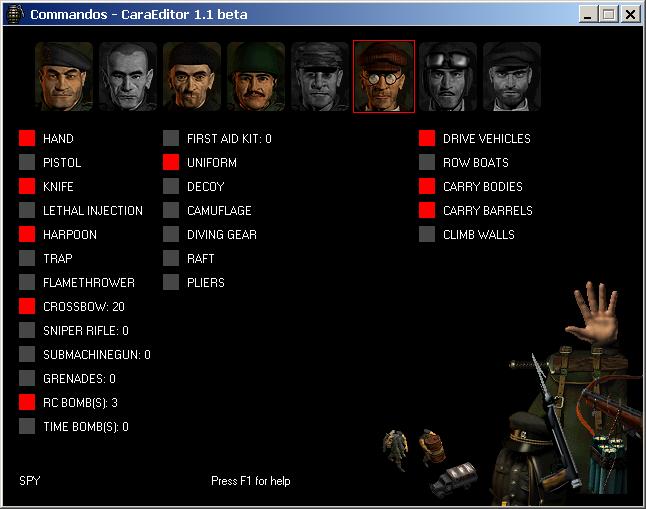This screenshot has width=646, height=509.
Task: Click the soldier carrying barrel icon
Action: (x=433, y=448)
